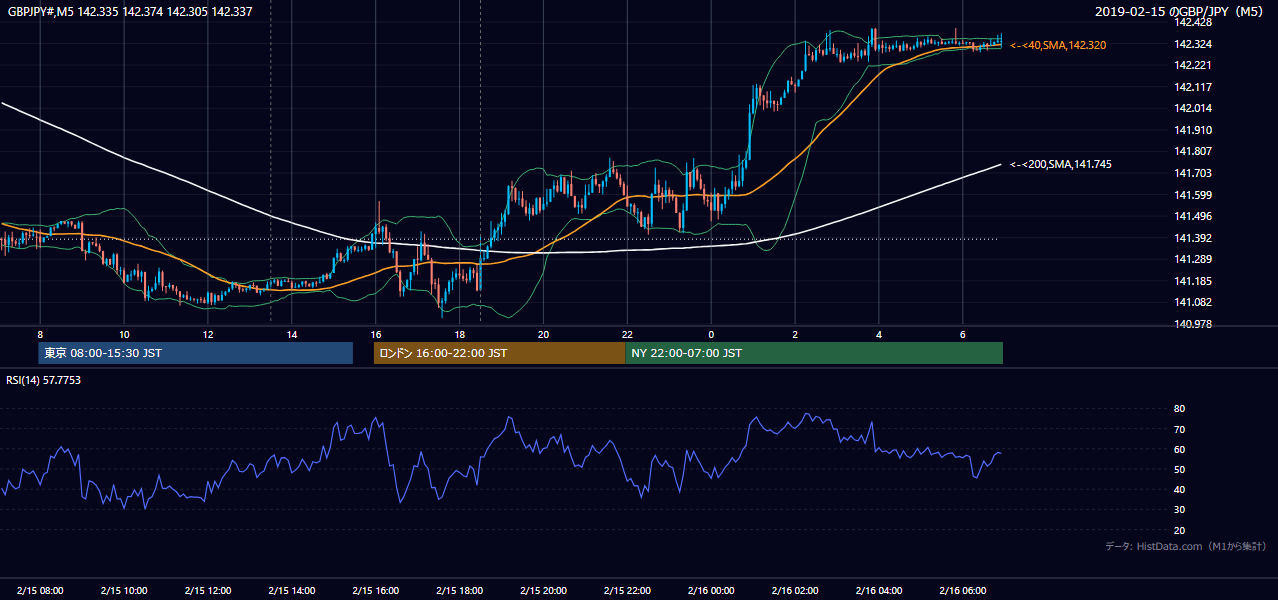Viewport: 1278px width, 600px height.
Task: Click price axis value 141.185
Action: click(x=1194, y=281)
